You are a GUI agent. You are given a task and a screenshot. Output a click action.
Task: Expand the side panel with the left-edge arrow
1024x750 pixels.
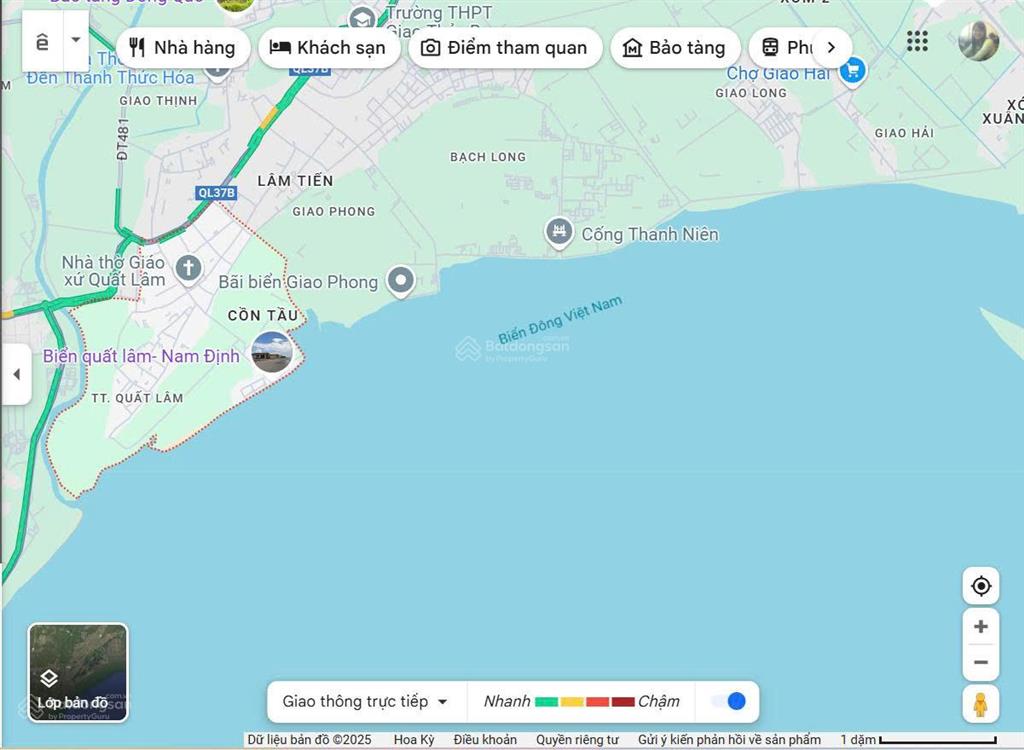[x=15, y=374]
